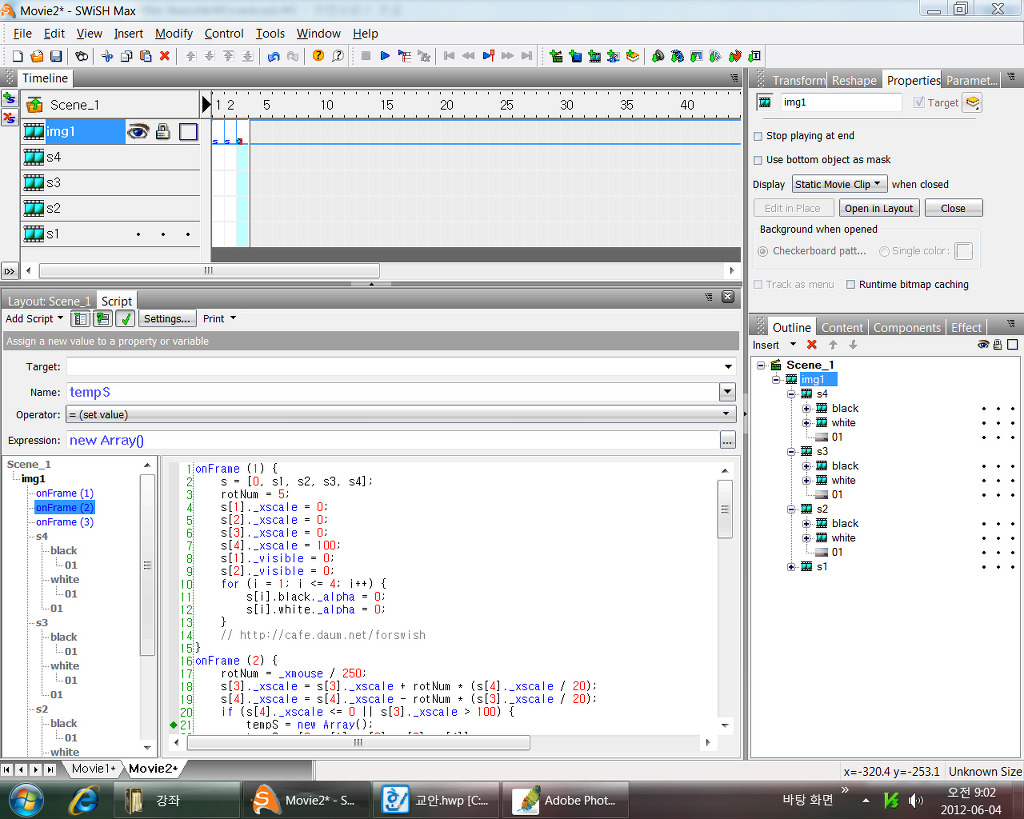
Task: Play the movie
Action: [385, 56]
